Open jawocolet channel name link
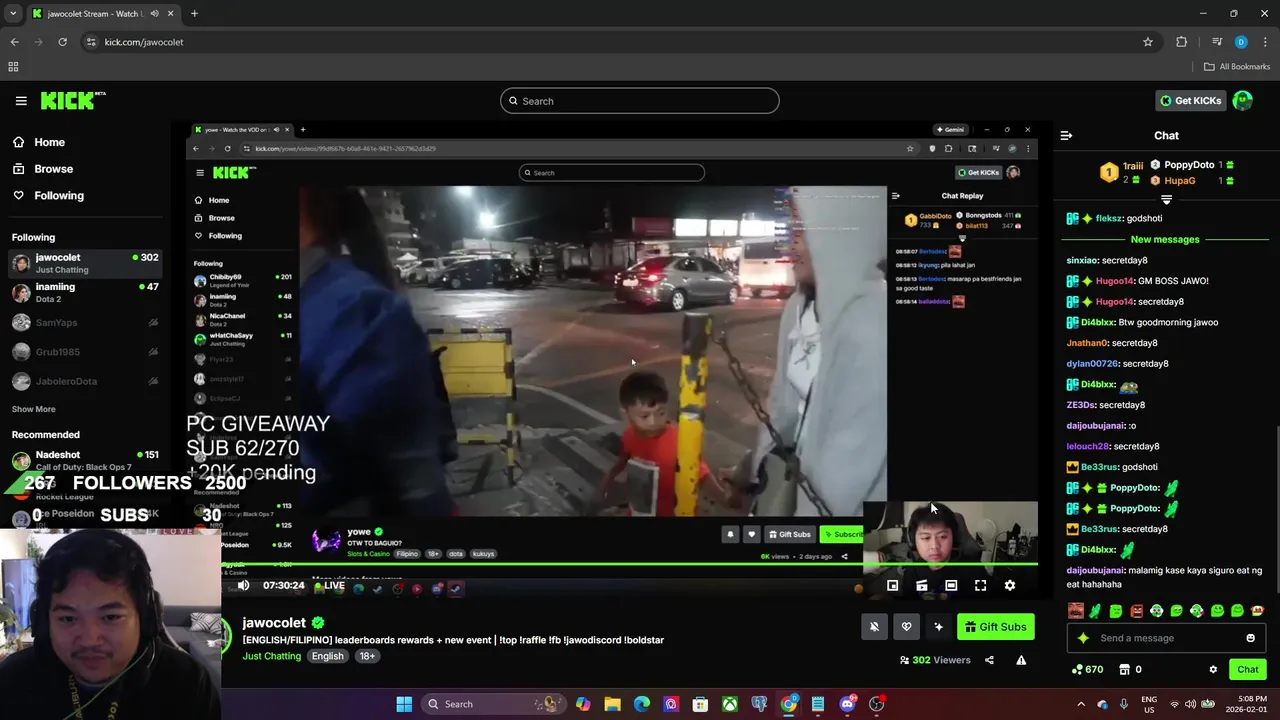 pyautogui.click(x=274, y=623)
